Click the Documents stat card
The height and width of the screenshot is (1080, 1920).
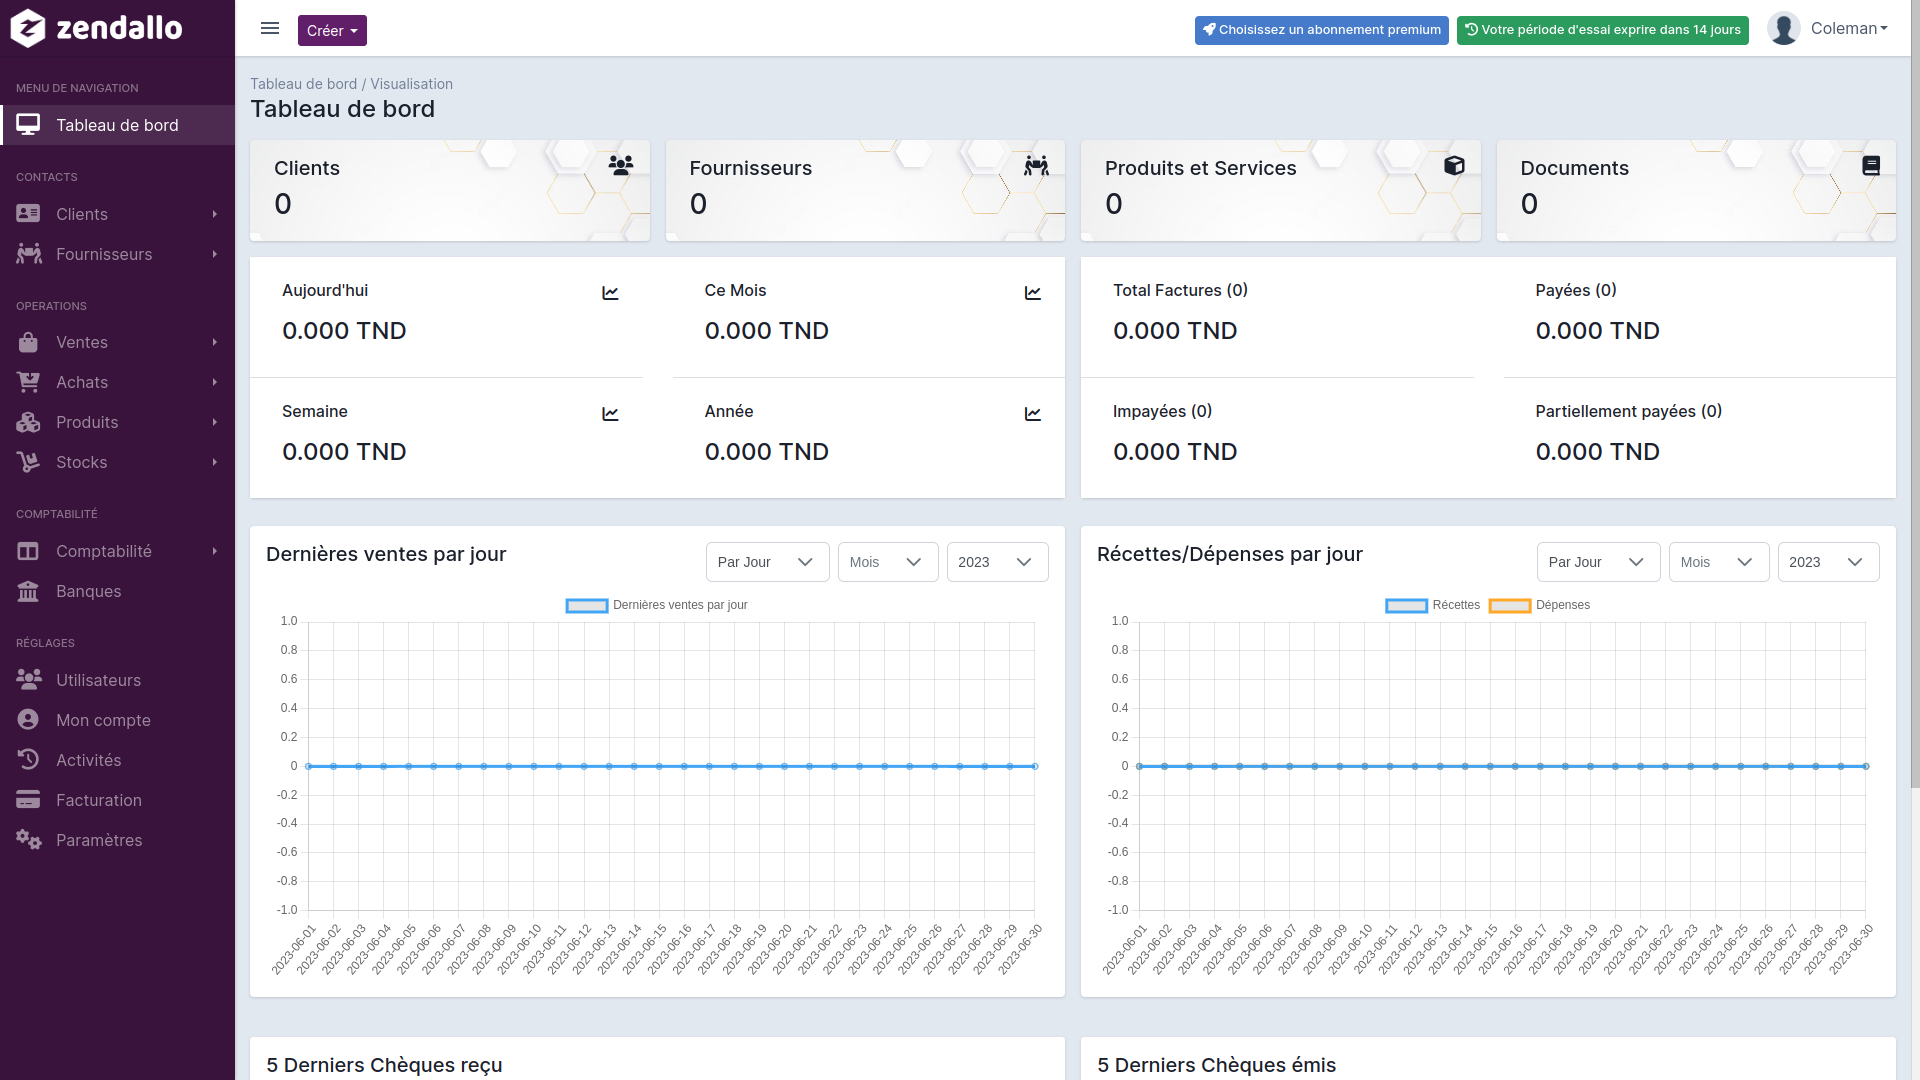(x=1696, y=190)
